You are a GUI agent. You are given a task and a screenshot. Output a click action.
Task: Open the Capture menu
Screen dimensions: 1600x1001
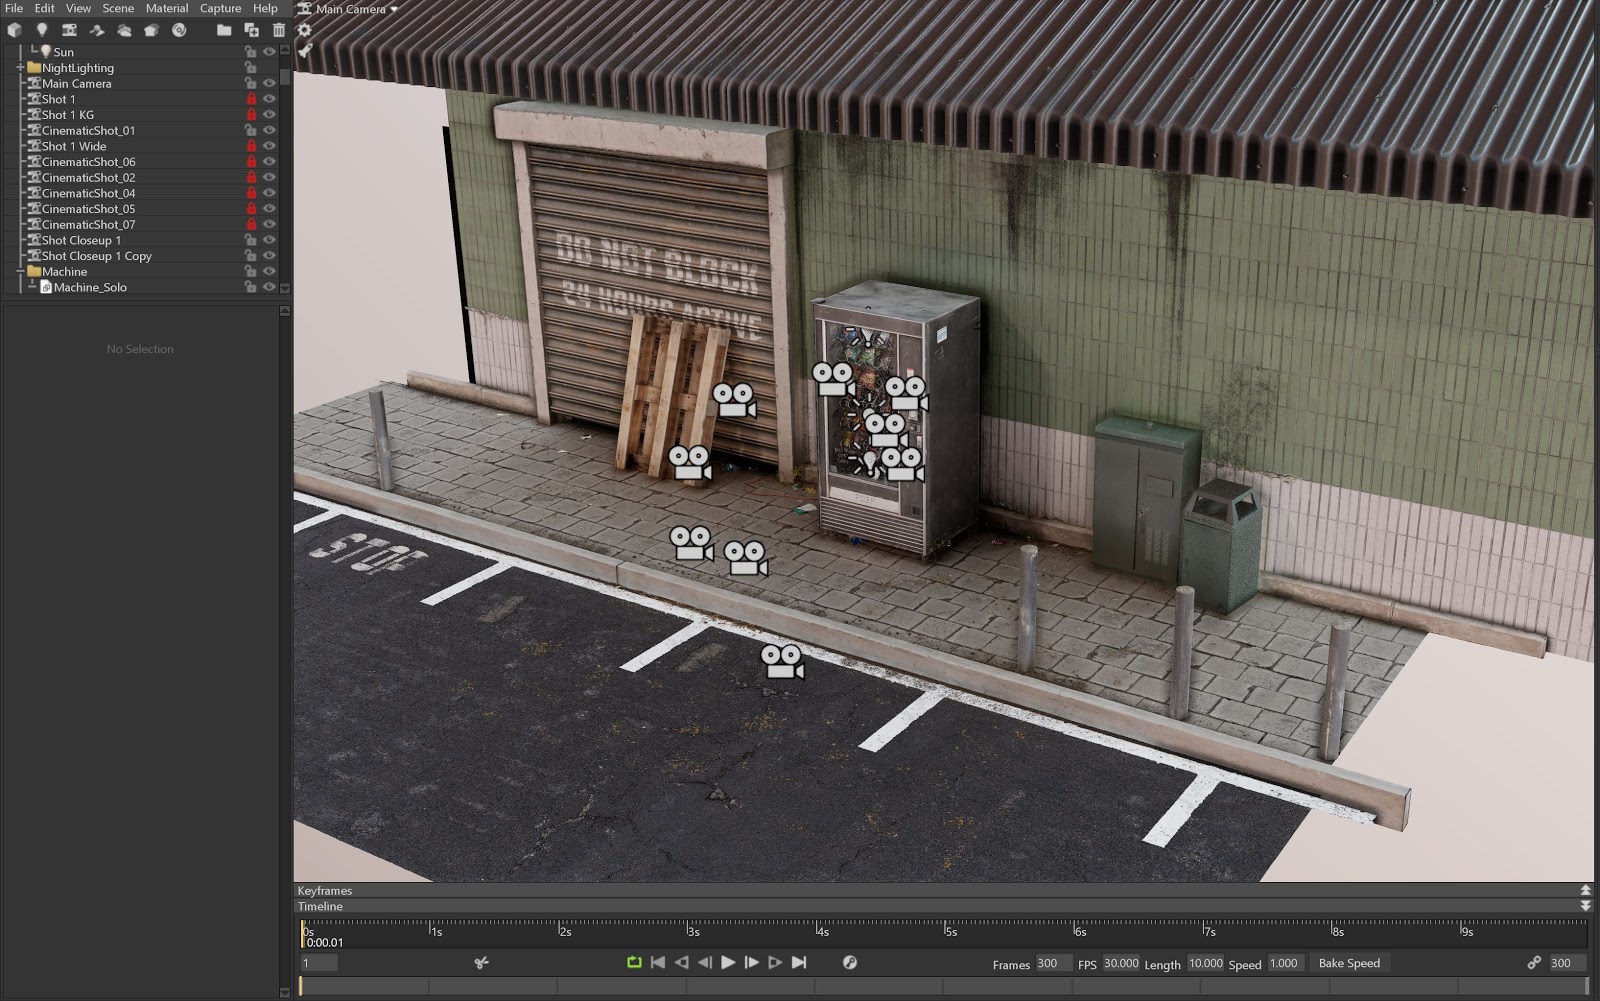220,8
